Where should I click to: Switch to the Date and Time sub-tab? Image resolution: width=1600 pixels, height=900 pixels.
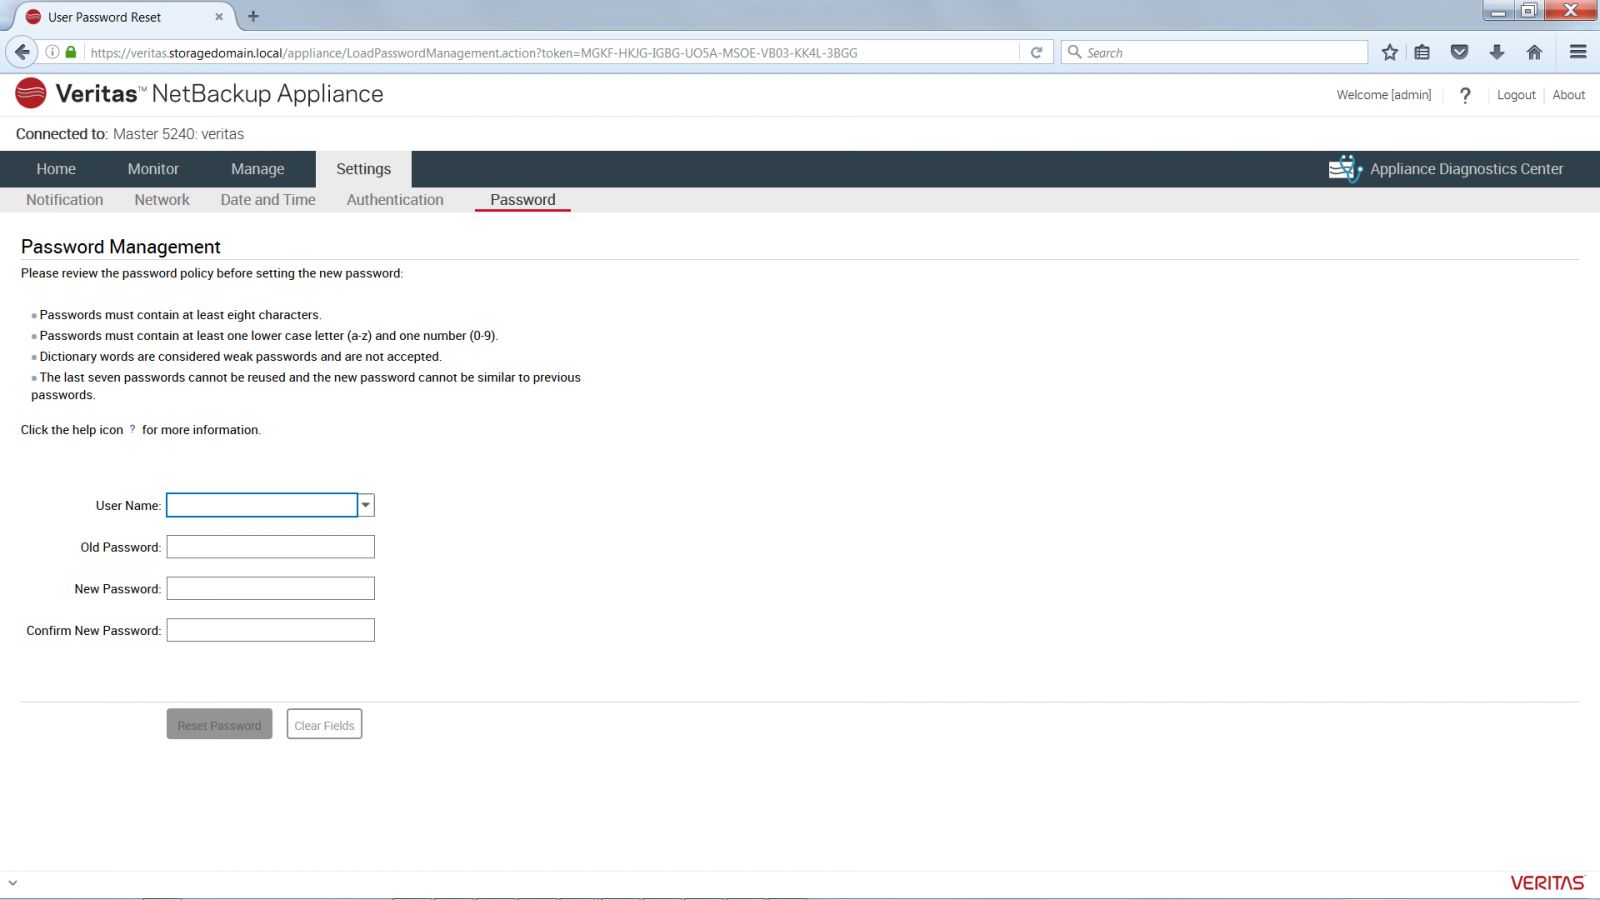coord(268,200)
